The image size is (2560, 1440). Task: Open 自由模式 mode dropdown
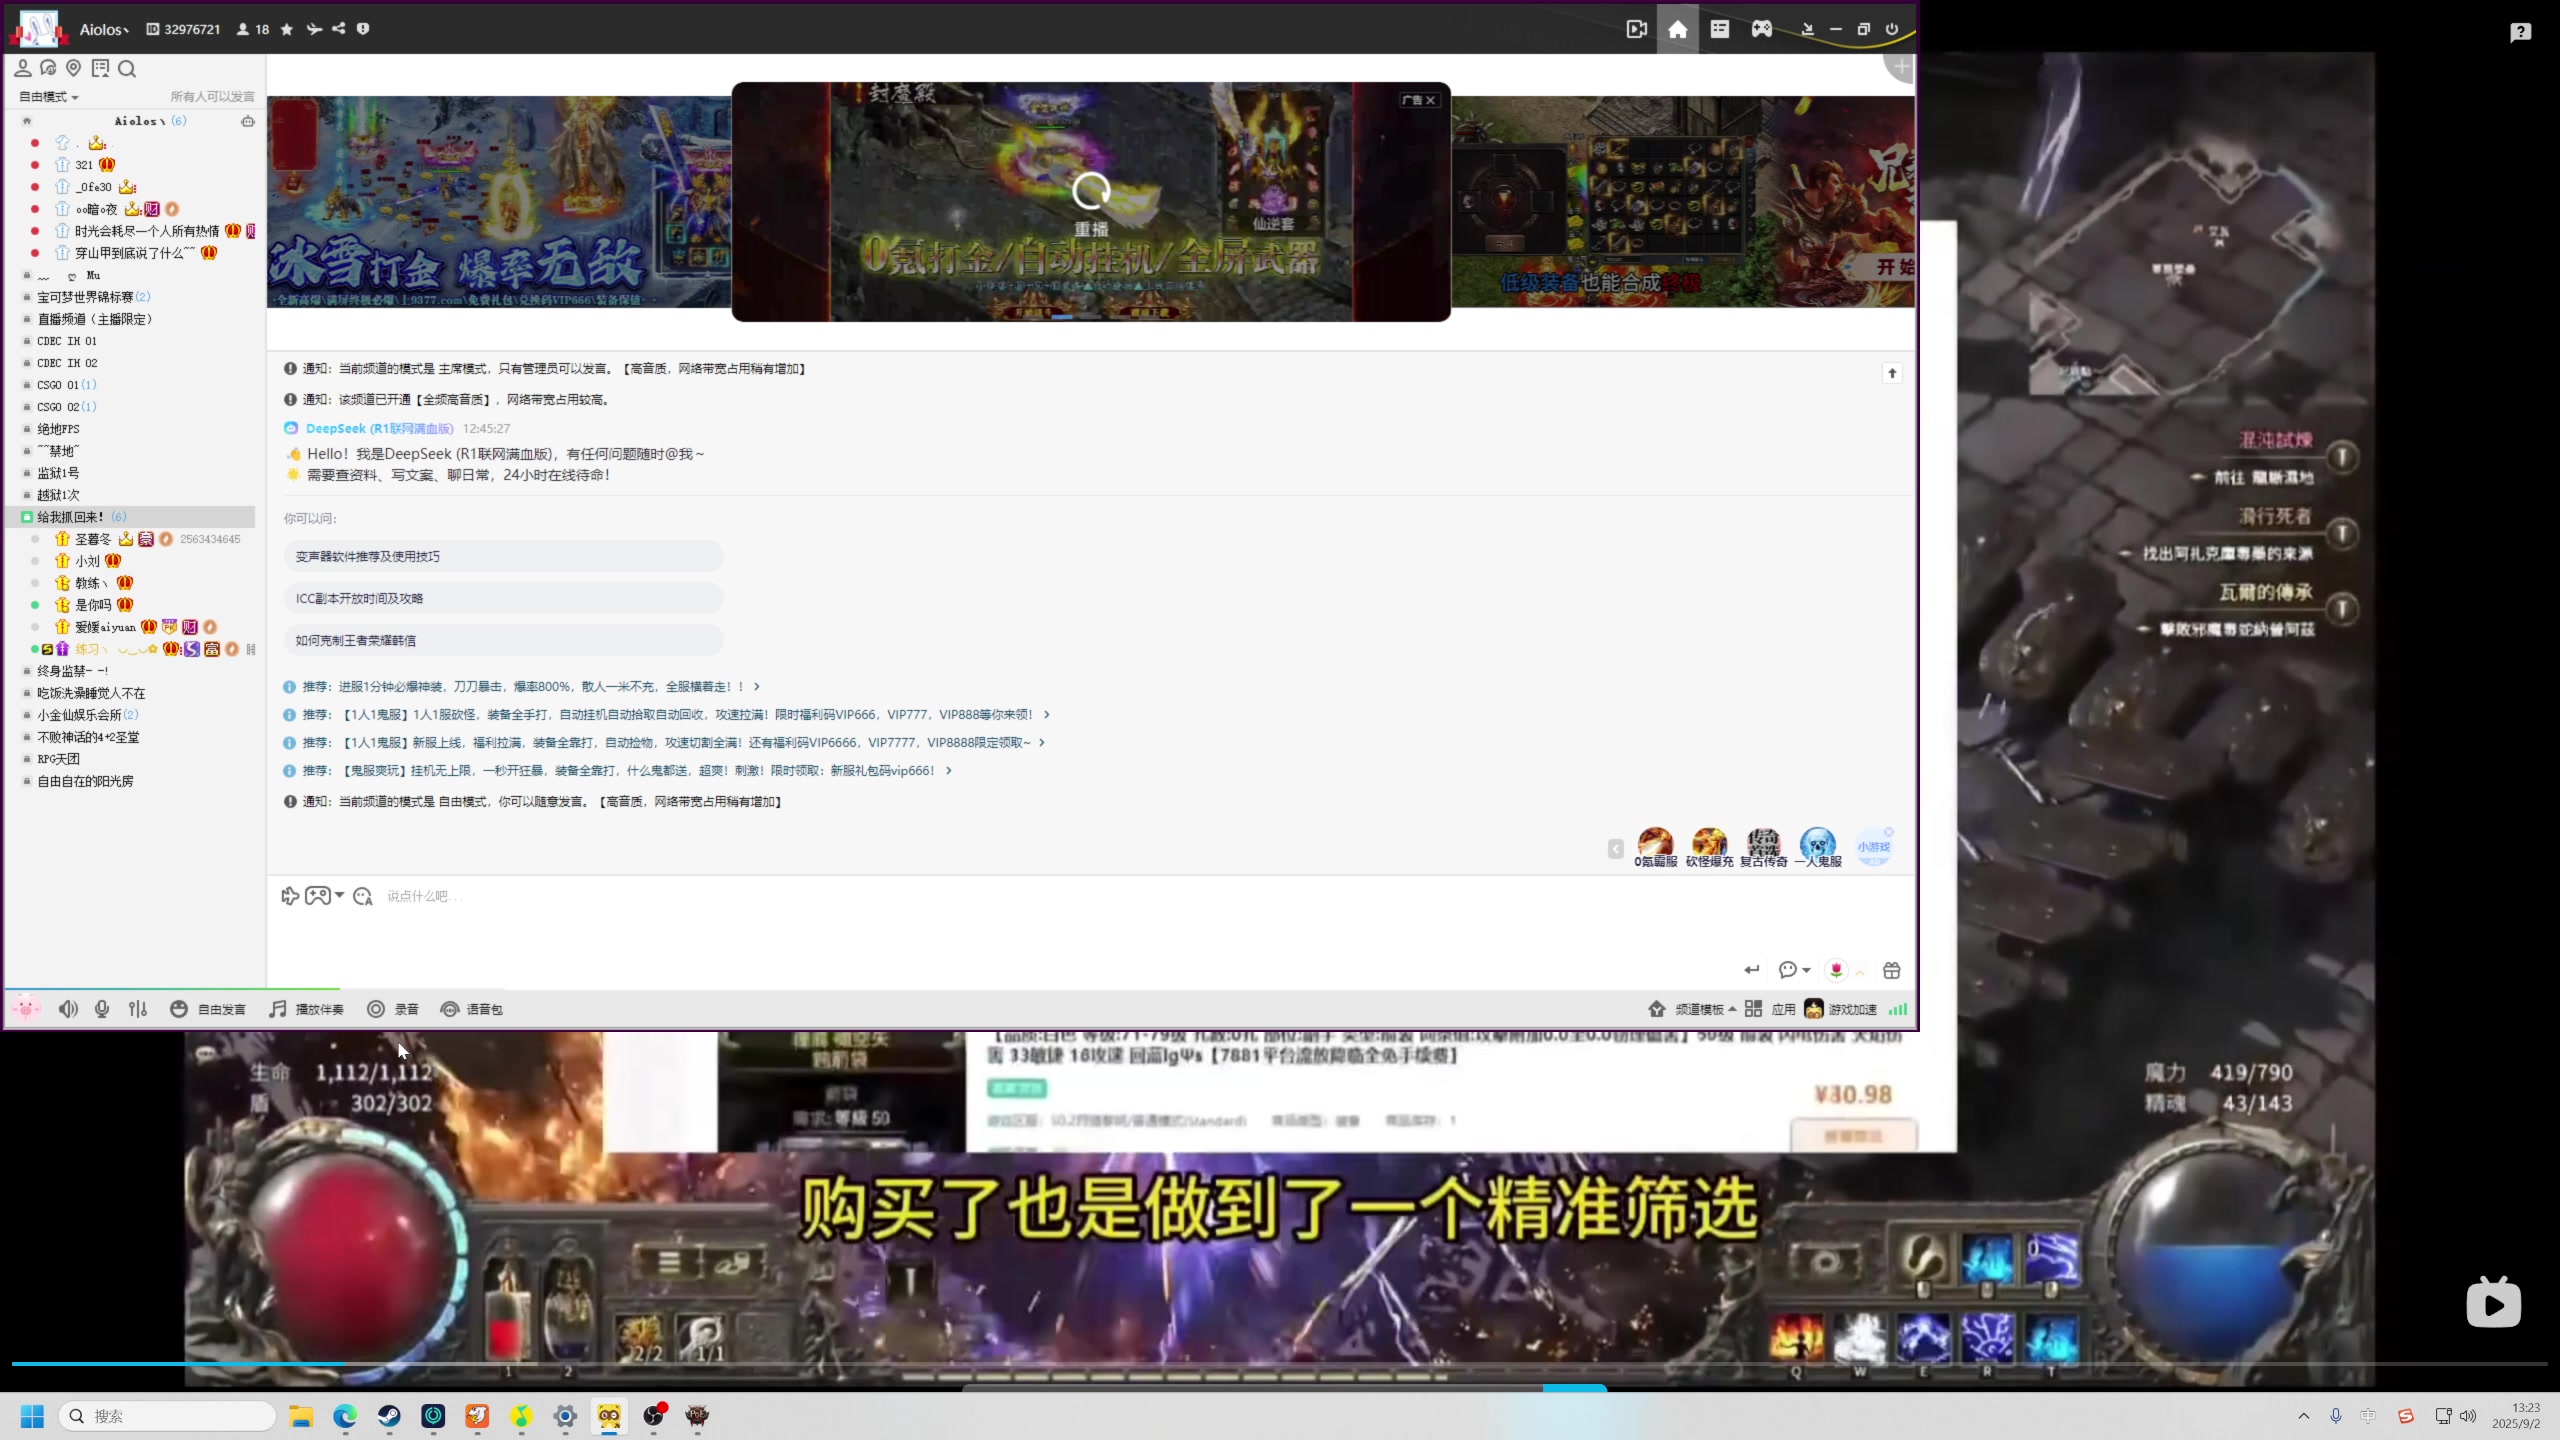pyautogui.click(x=48, y=97)
